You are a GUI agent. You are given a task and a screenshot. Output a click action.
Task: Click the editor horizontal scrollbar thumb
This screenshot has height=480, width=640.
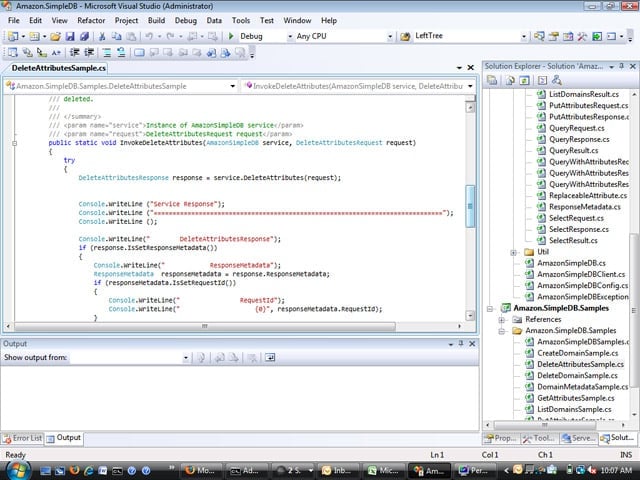205,326
